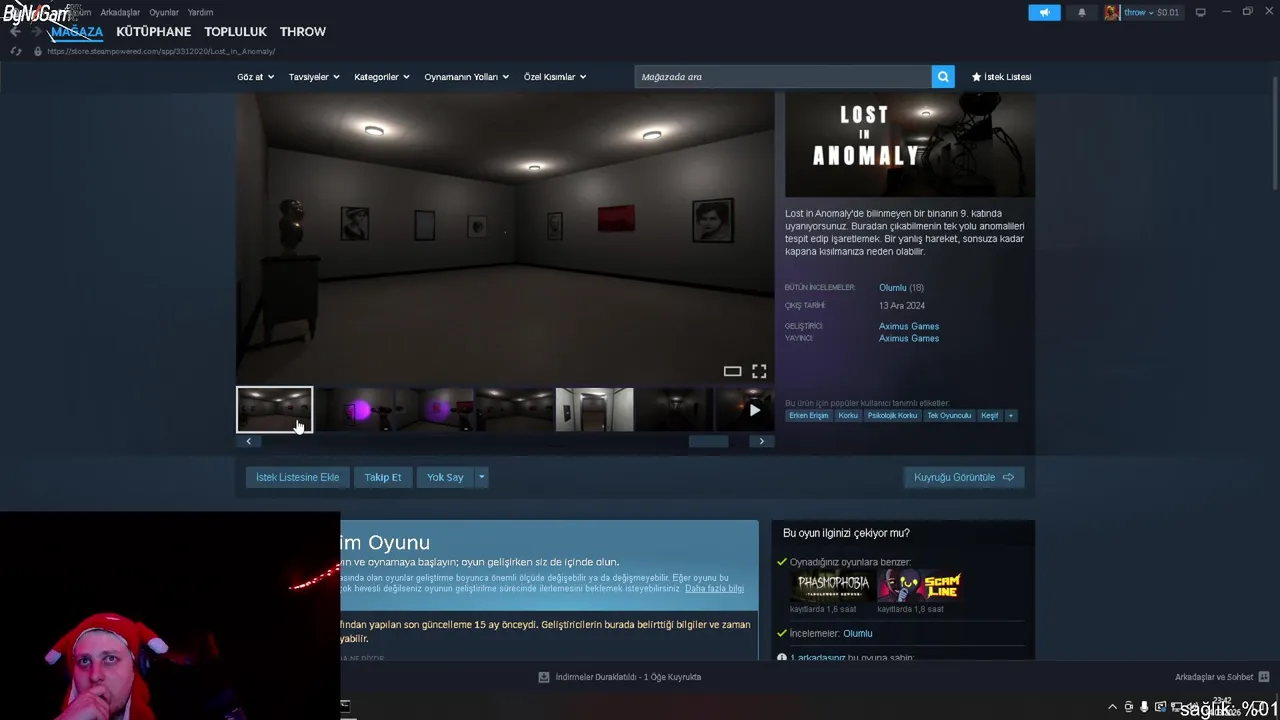The height and width of the screenshot is (720, 1280).
Task: Click the Olumlu link under İncelemeler
Action: click(x=857, y=634)
